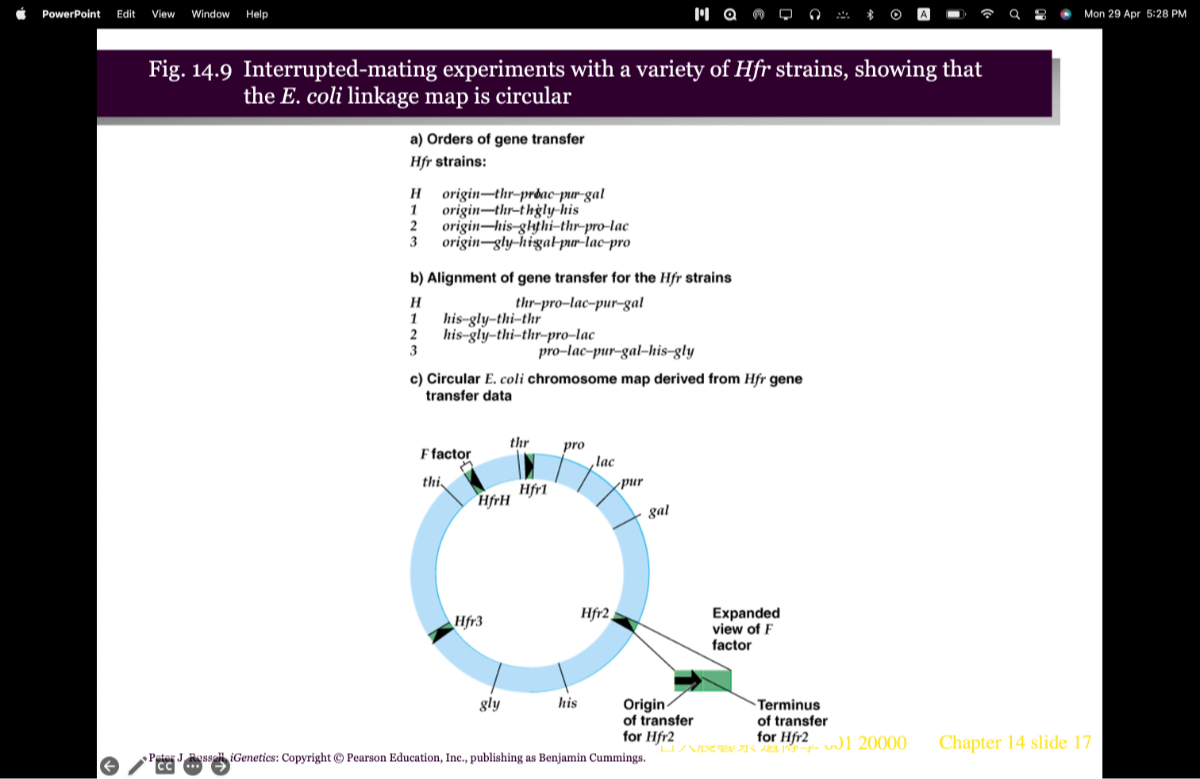Screen dimensions: 1200x779
Task: Click the Spotlight search magnifier icon
Action: [1014, 14]
